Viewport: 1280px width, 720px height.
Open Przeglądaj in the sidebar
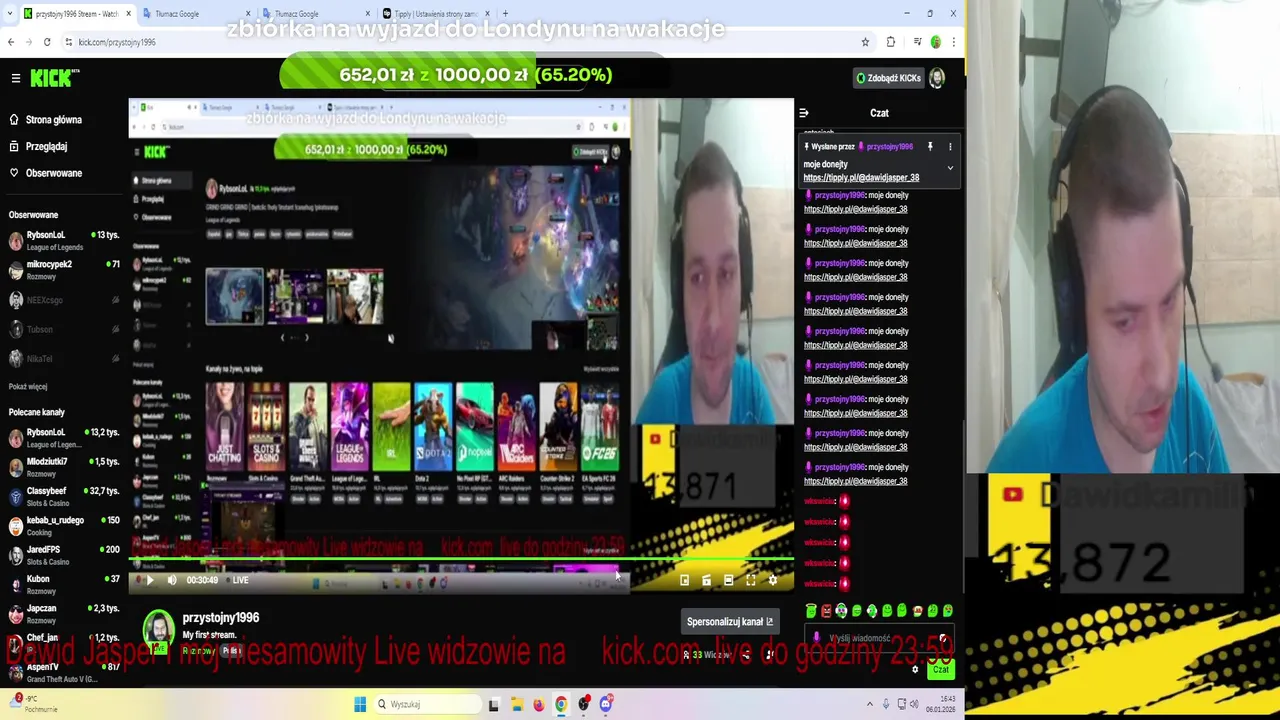tap(46, 146)
